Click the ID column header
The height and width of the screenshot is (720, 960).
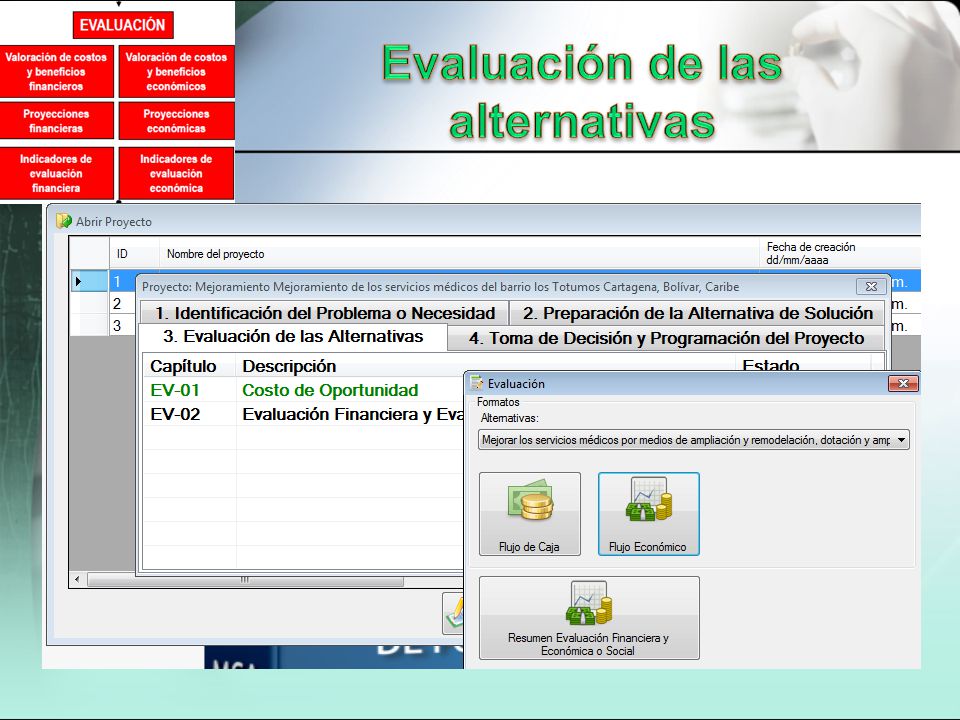pos(134,253)
